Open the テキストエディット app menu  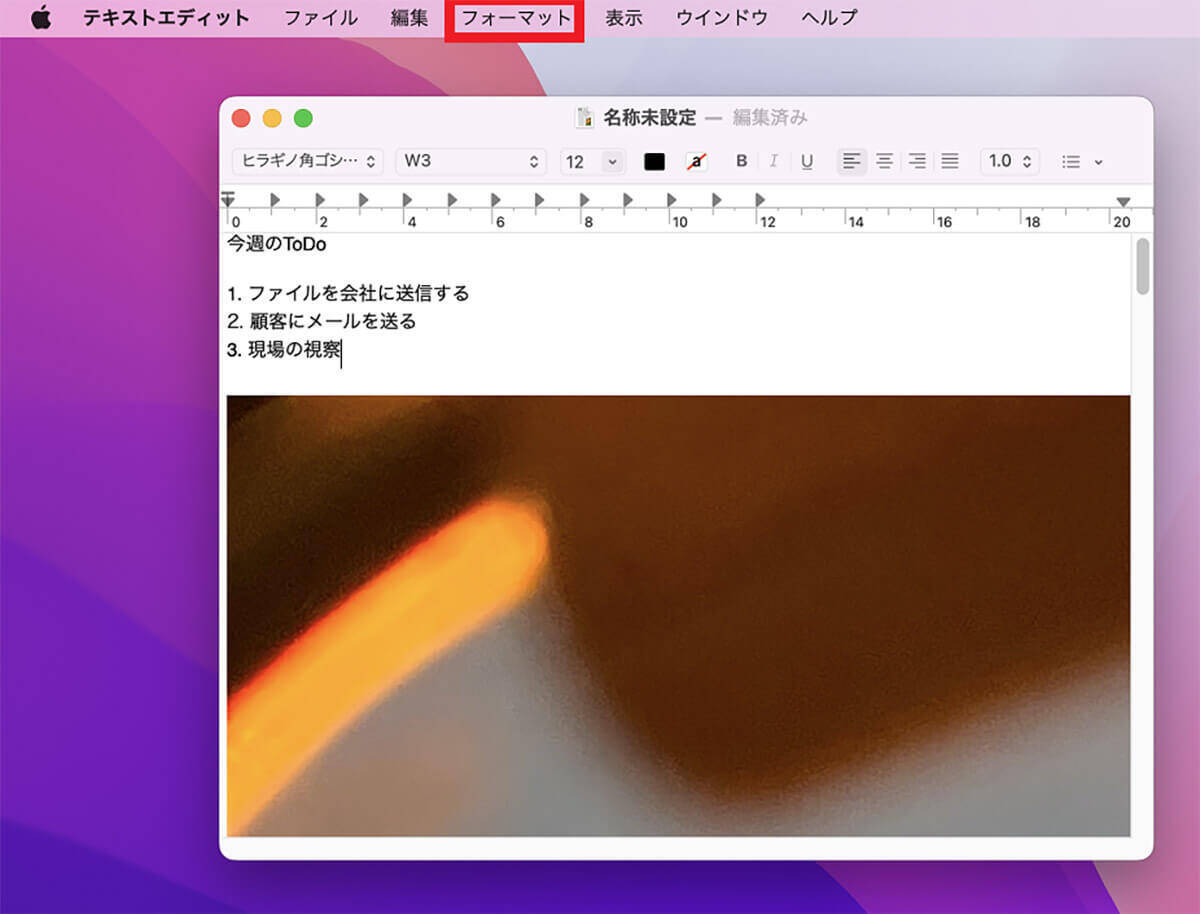(166, 17)
